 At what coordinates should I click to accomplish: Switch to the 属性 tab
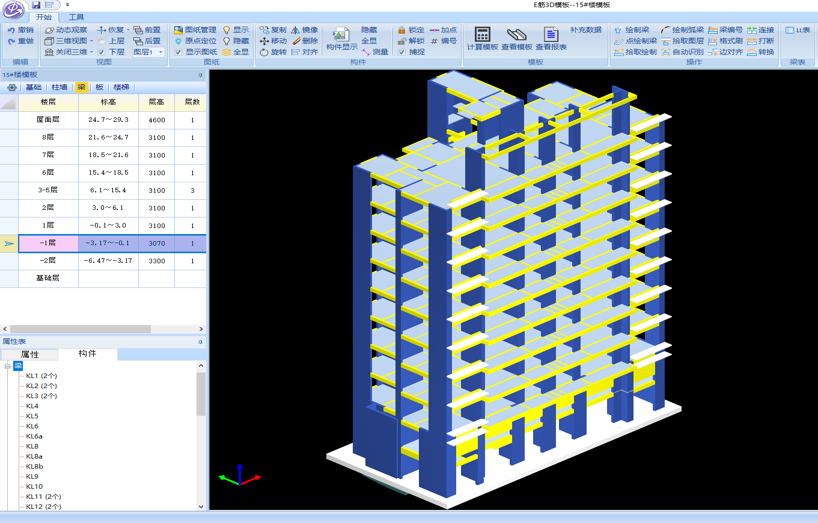pyautogui.click(x=30, y=354)
